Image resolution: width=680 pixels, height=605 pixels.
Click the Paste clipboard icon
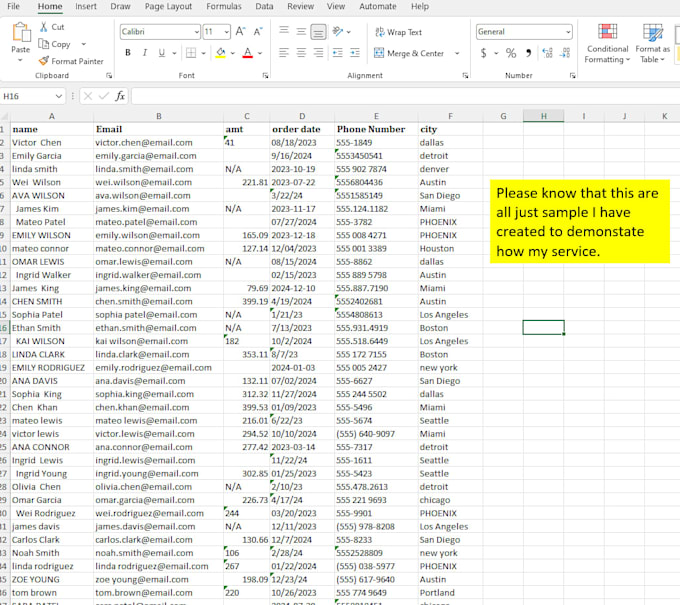(21, 33)
